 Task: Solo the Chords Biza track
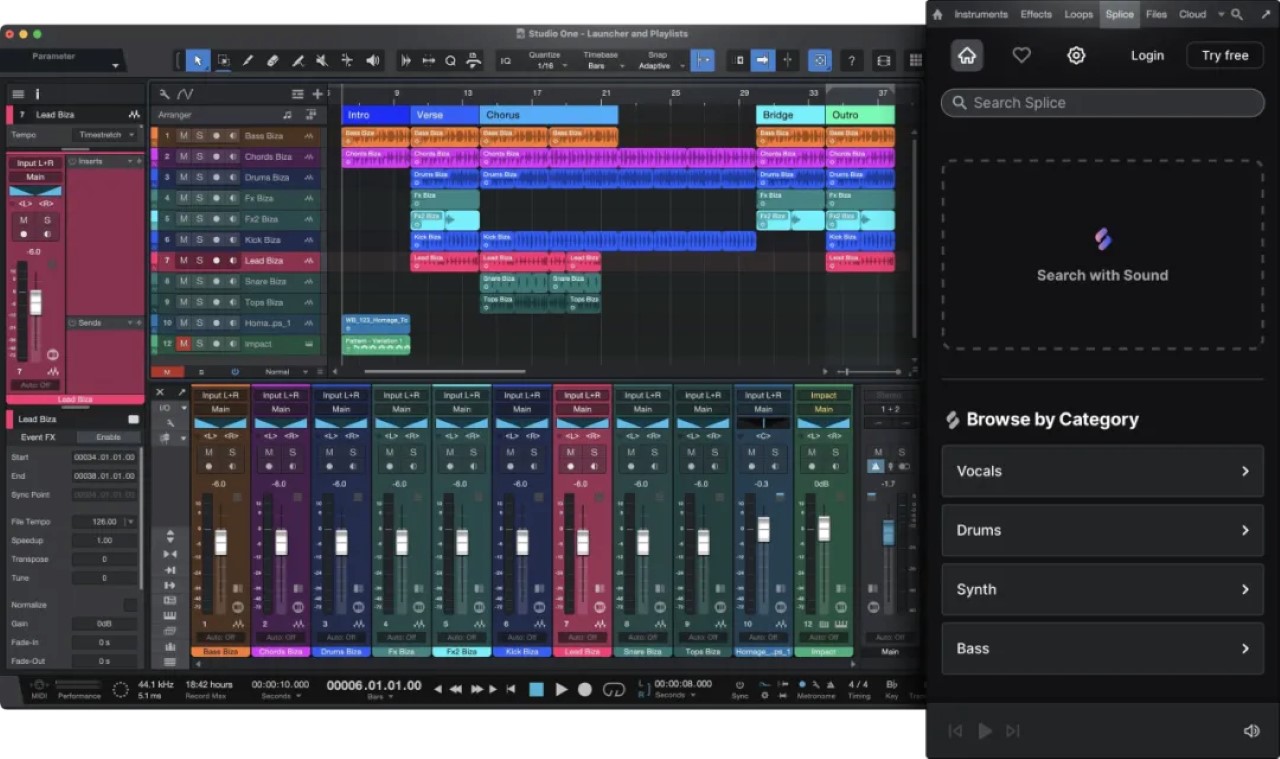(x=199, y=157)
